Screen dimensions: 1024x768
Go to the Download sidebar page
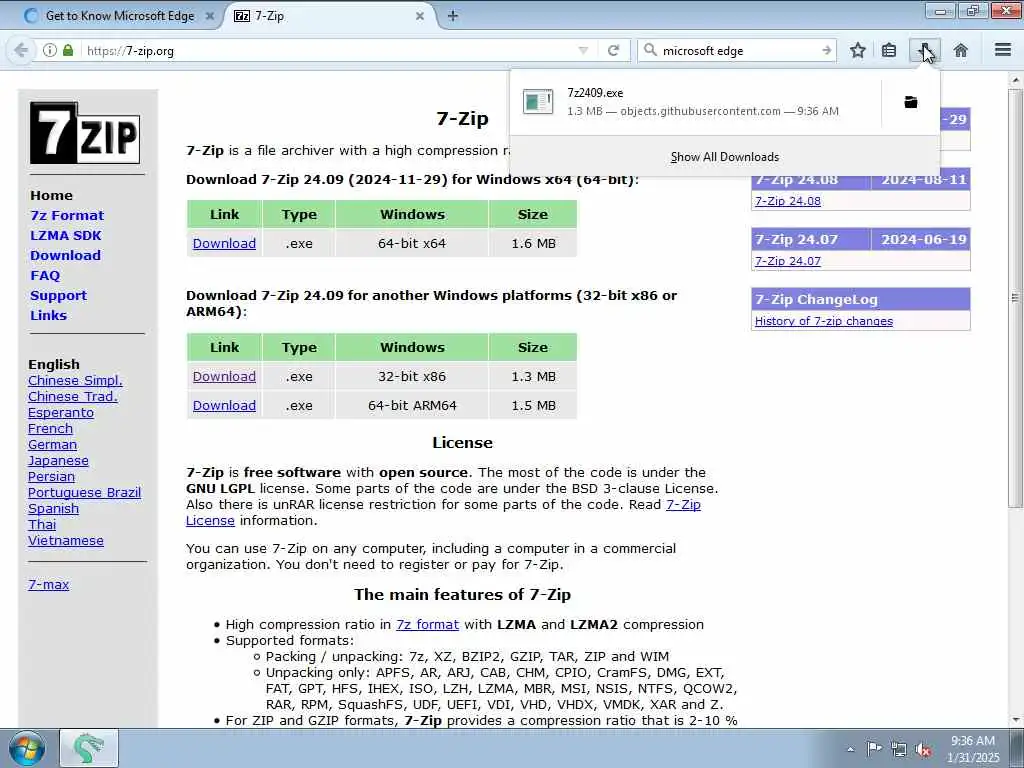click(x=65, y=255)
